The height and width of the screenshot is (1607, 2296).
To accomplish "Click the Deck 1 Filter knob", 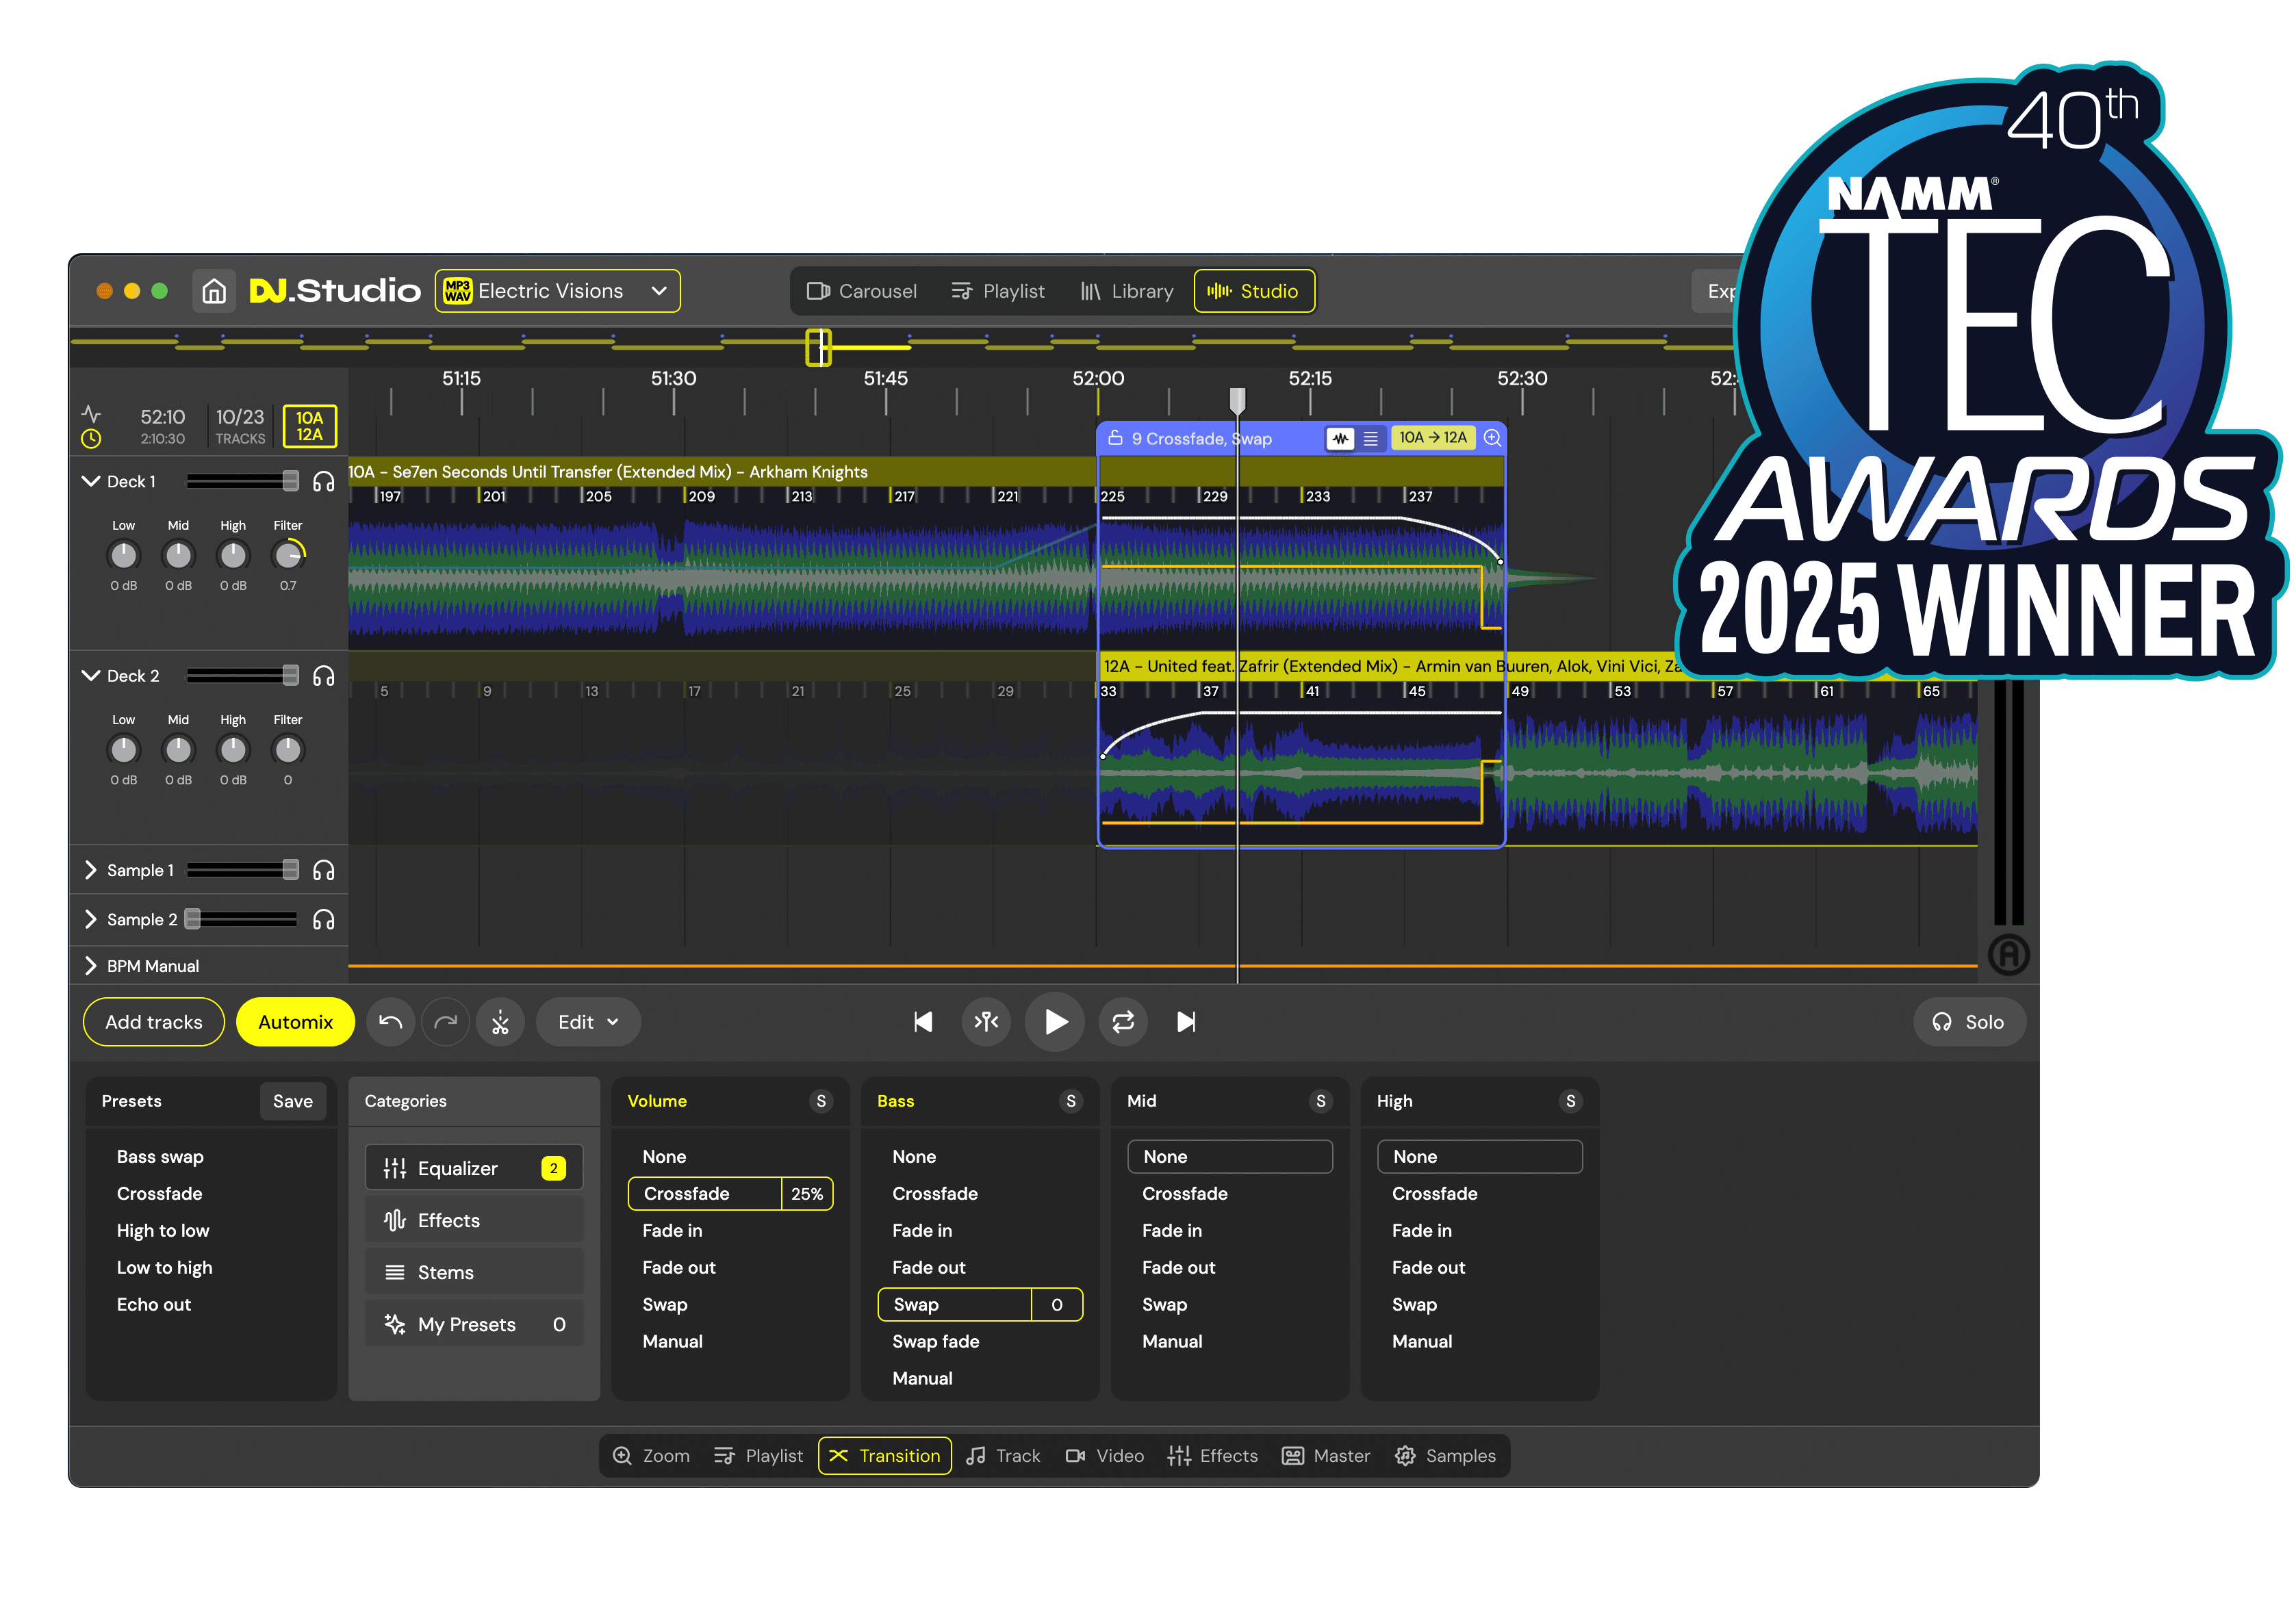I will pos(288,555).
